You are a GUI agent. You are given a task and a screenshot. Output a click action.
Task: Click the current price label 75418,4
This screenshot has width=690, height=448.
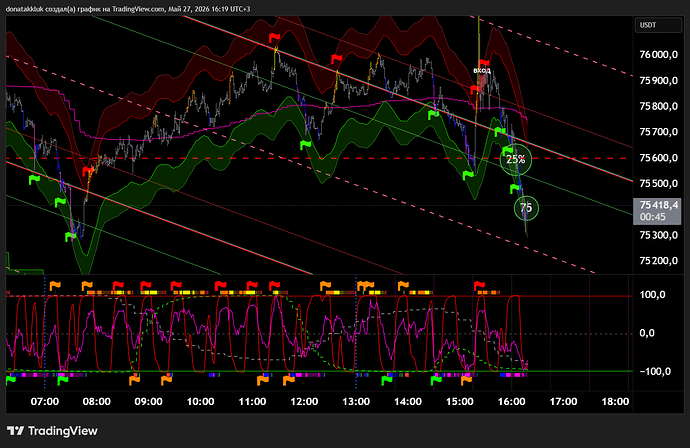click(659, 205)
